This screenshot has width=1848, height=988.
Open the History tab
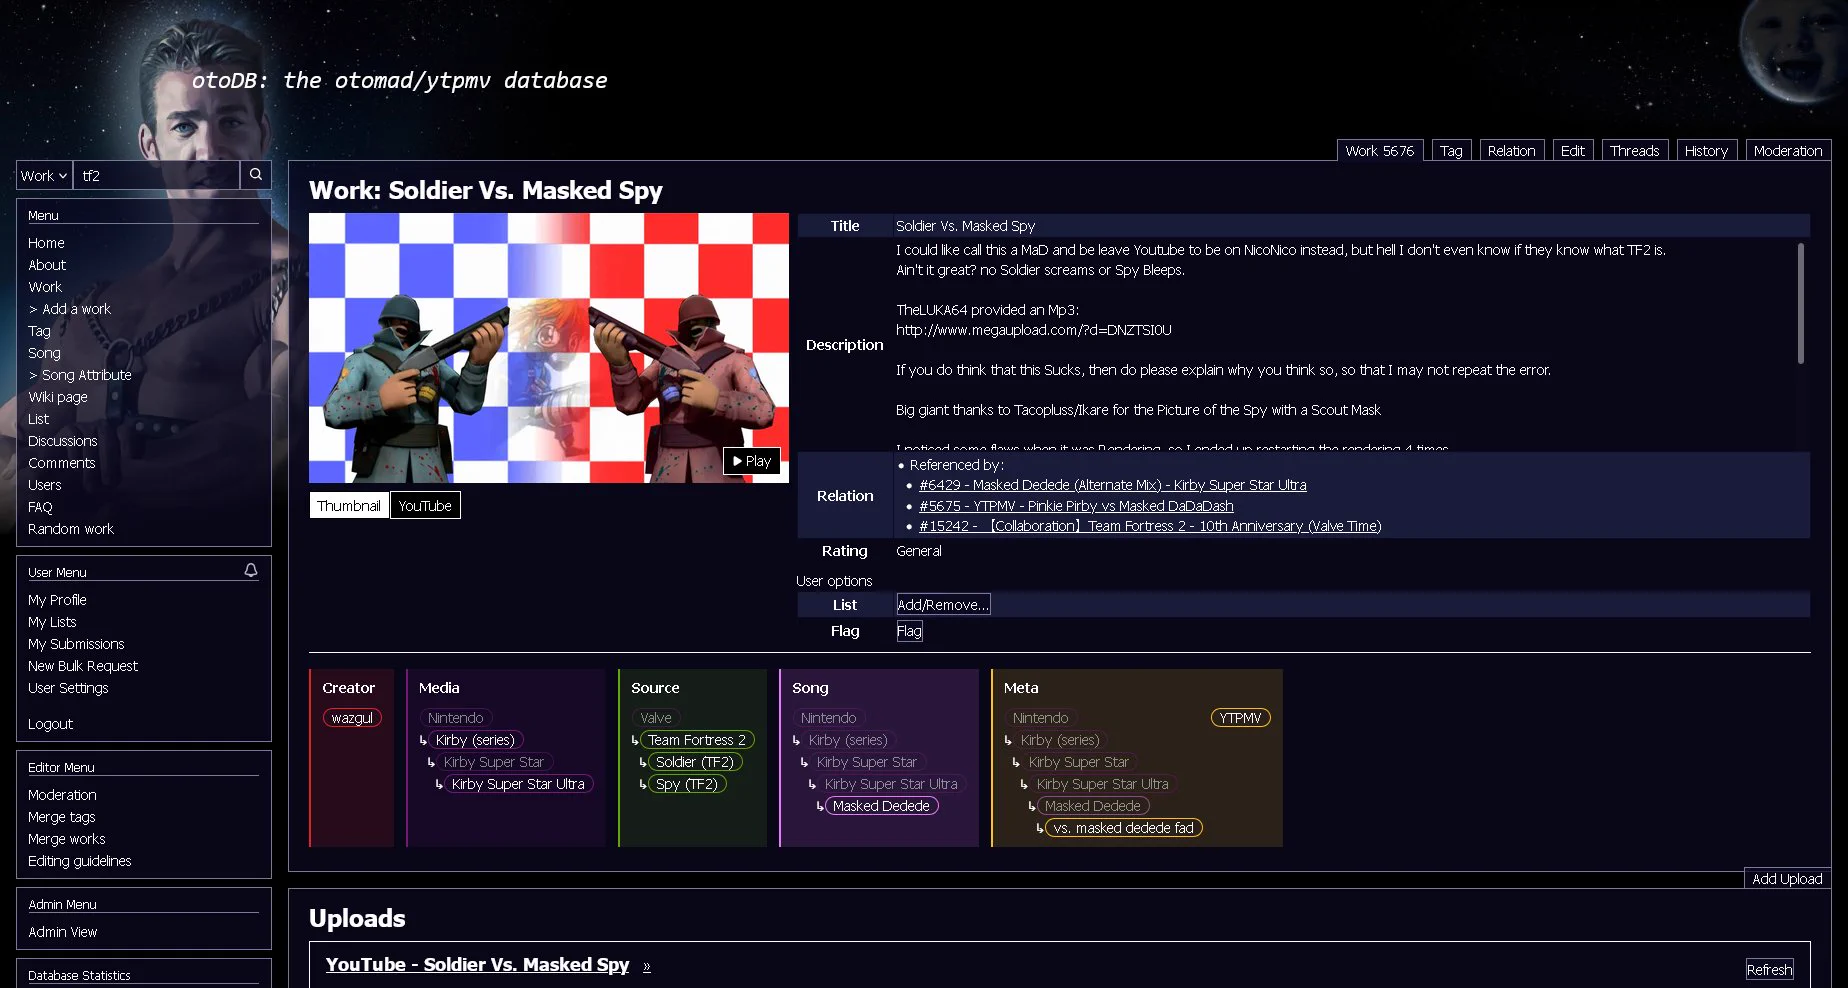pos(1706,151)
